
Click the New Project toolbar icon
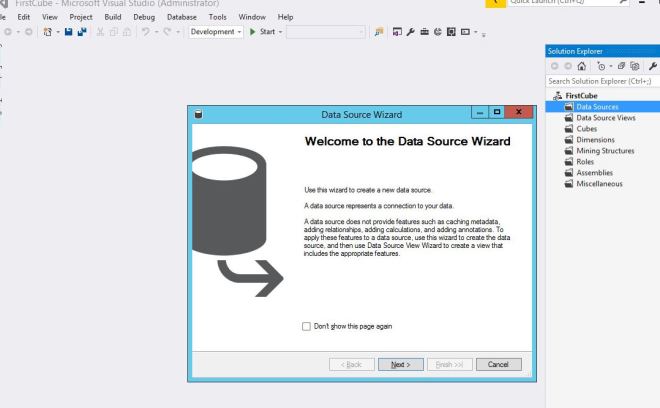click(x=47, y=33)
